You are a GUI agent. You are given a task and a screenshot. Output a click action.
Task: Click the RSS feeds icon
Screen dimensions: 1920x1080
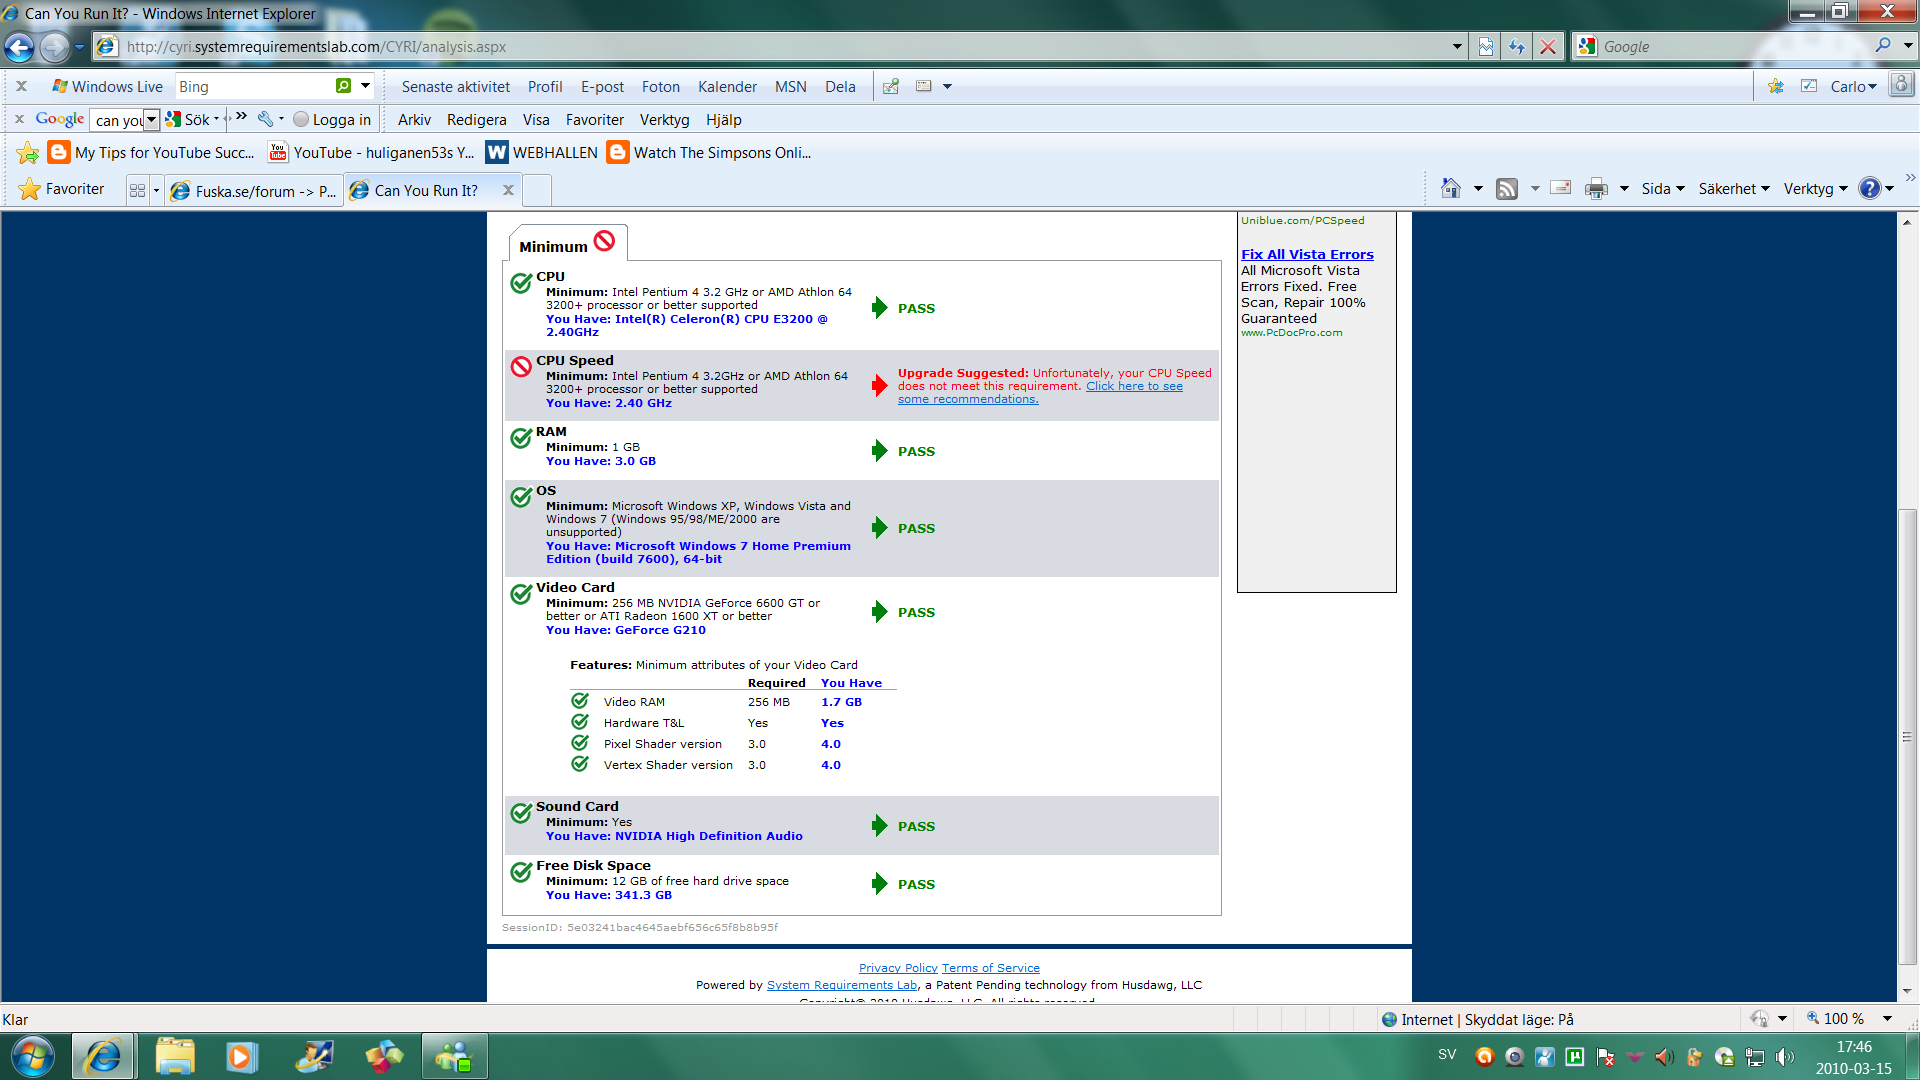(1507, 189)
